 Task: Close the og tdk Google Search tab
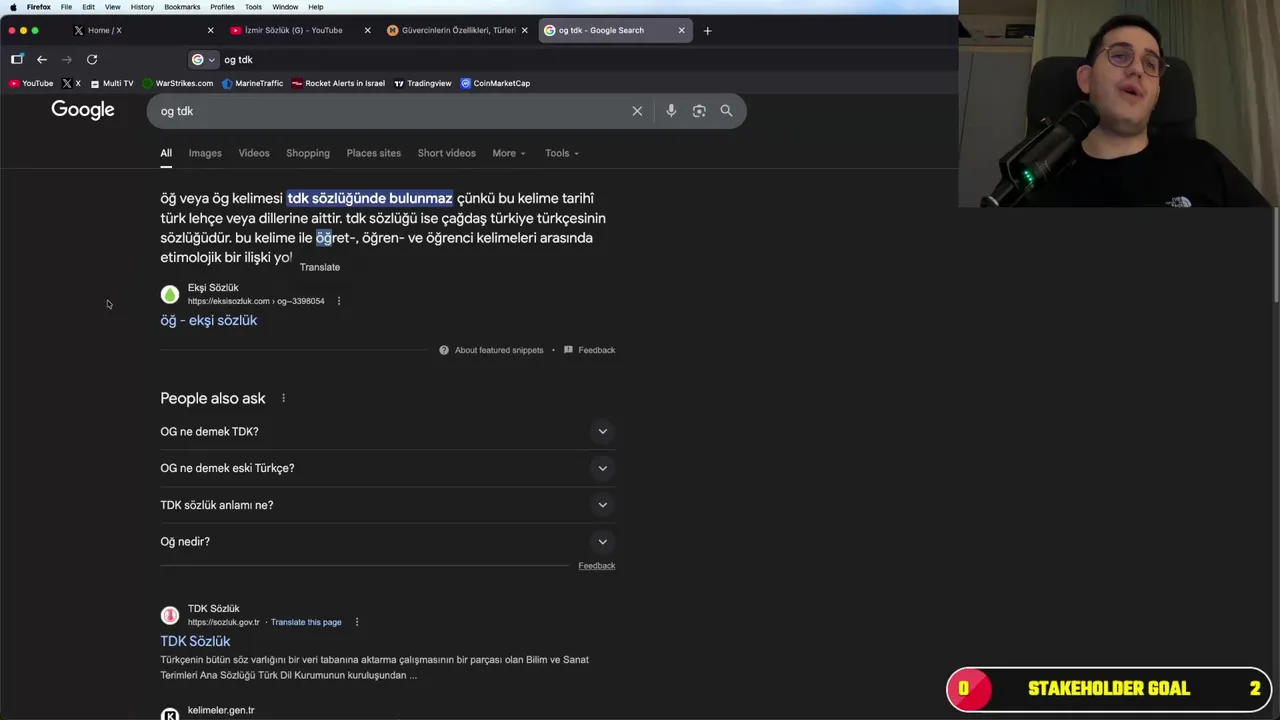pyautogui.click(x=682, y=30)
